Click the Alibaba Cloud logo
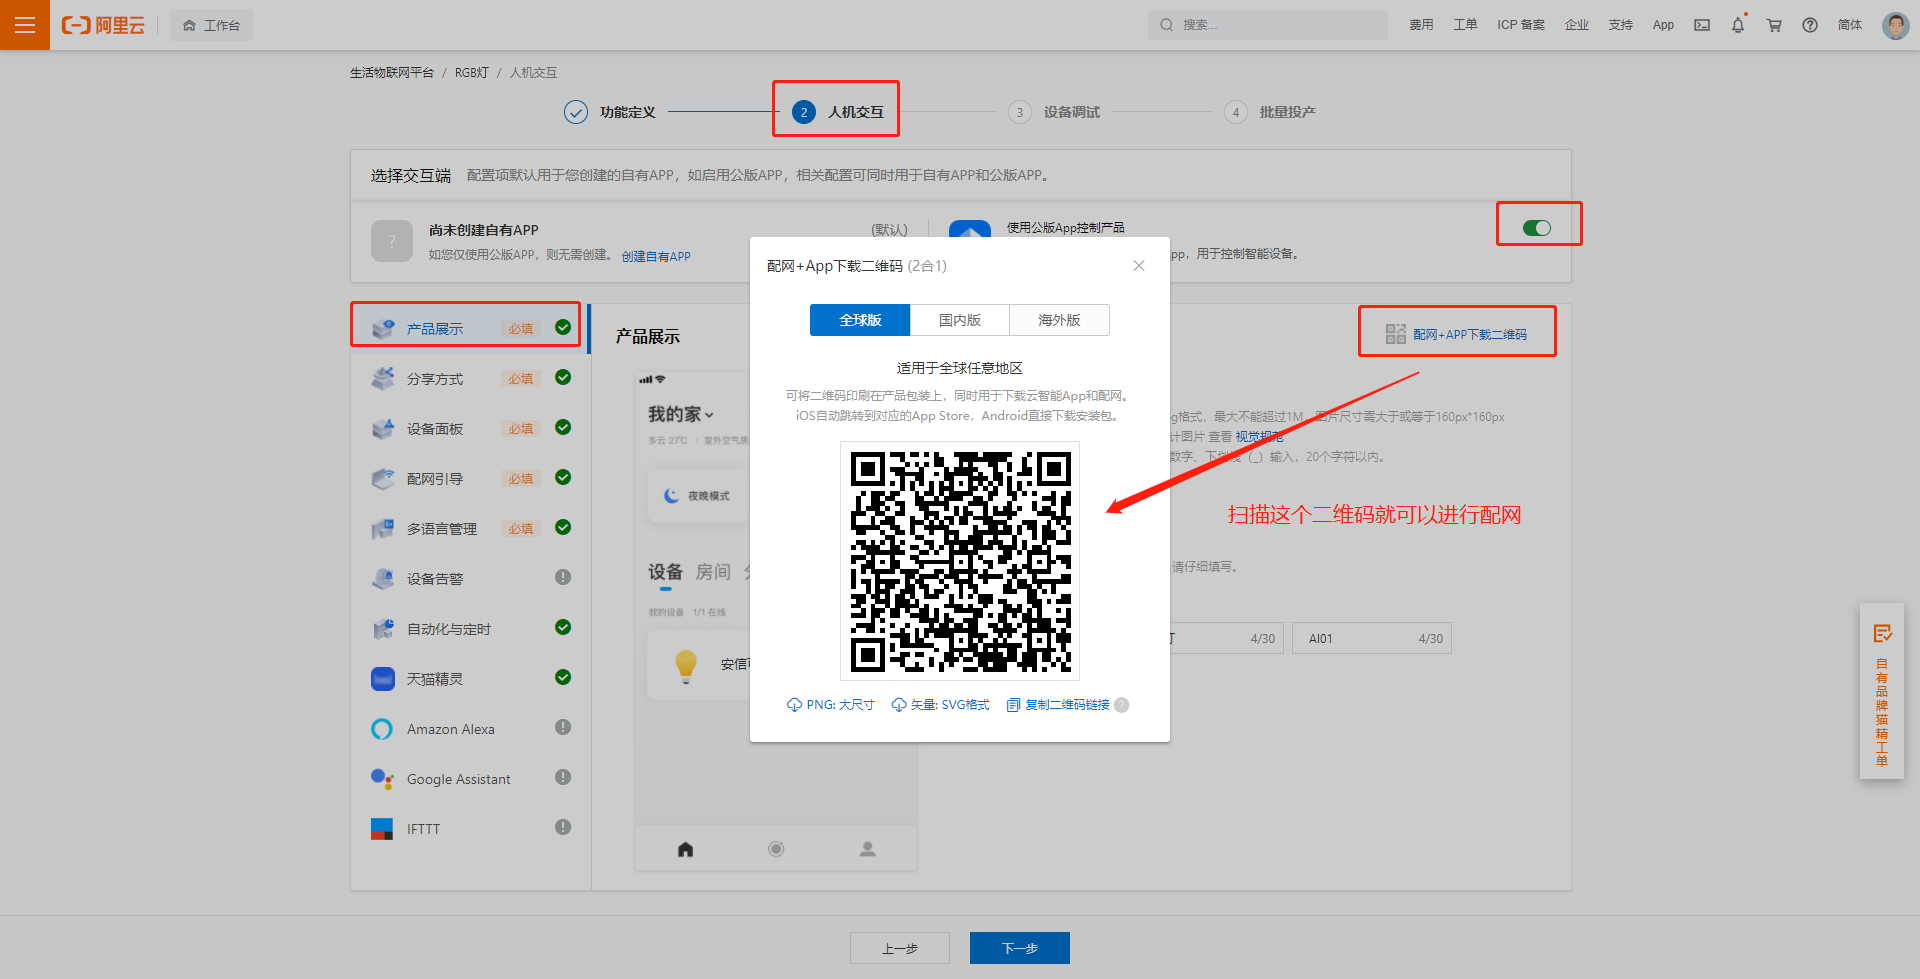The width and height of the screenshot is (1920, 979). pos(103,25)
